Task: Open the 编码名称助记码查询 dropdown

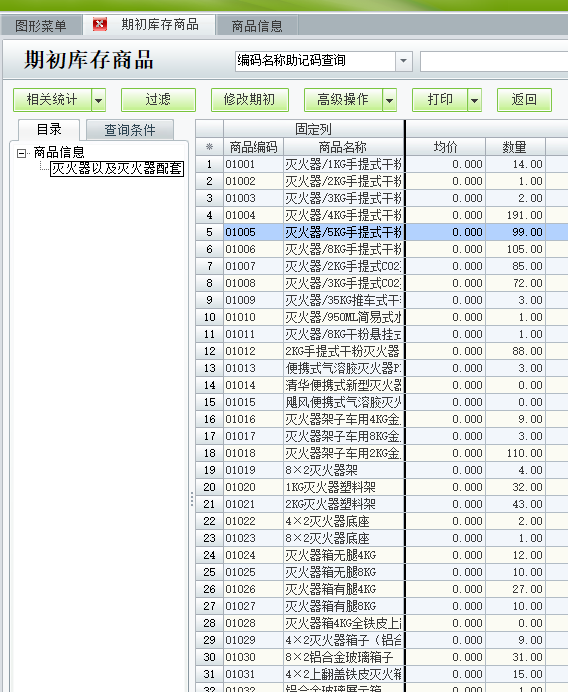Action: pos(403,61)
